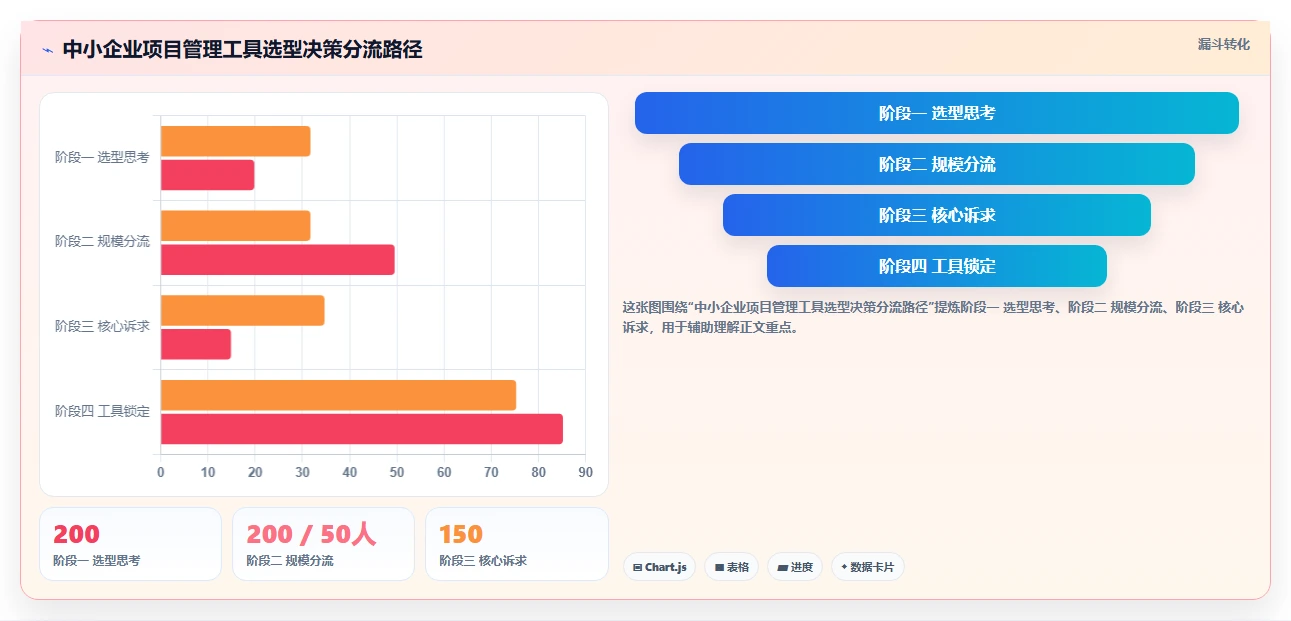Open the 150 阶段三 核心诉求 stat card

coord(517,544)
